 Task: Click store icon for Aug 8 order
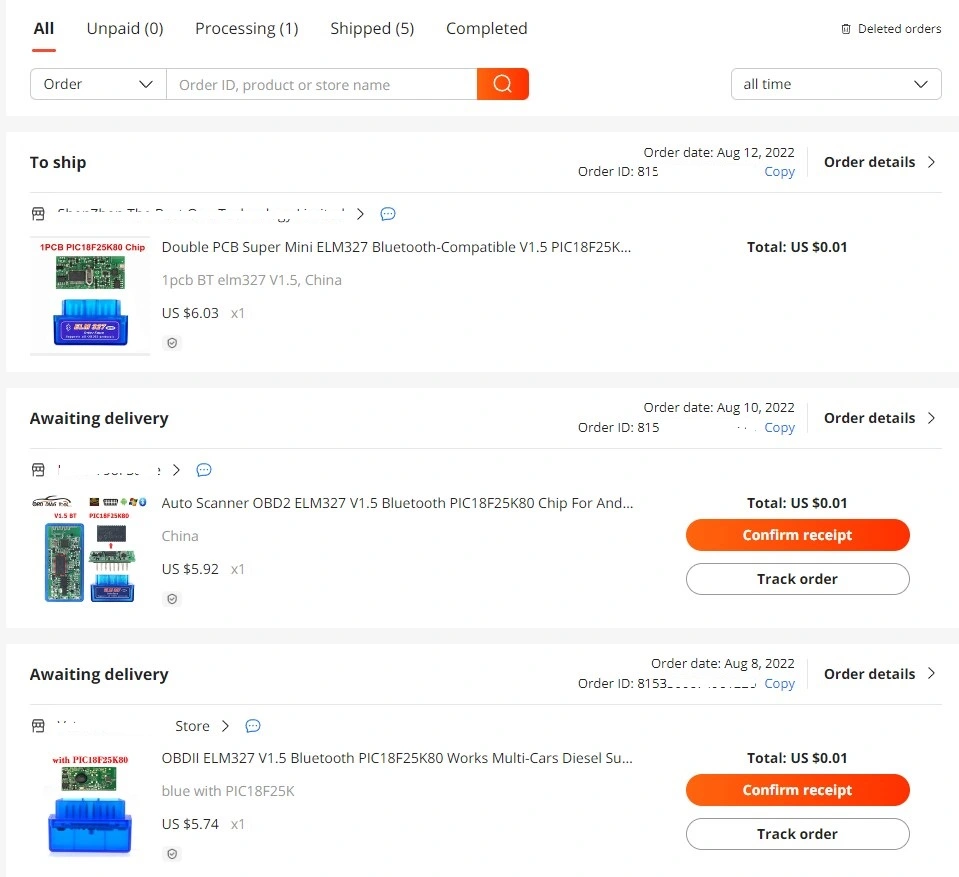click(x=38, y=726)
